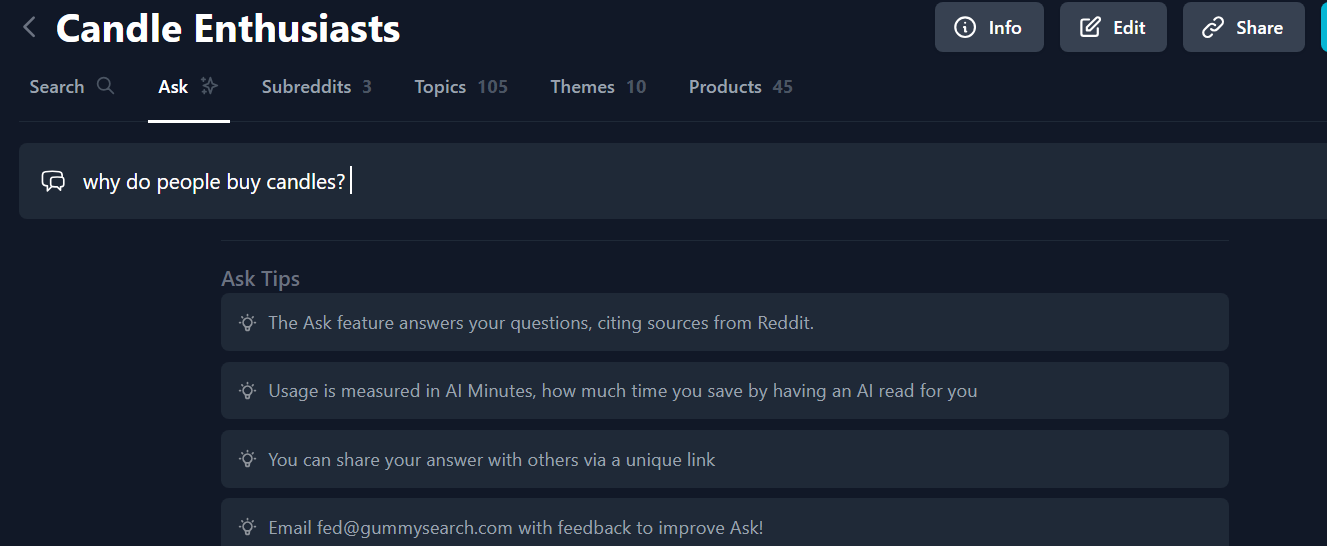1327x546 pixels.
Task: Click the count 3 beside Subreddits
Action: click(x=367, y=87)
